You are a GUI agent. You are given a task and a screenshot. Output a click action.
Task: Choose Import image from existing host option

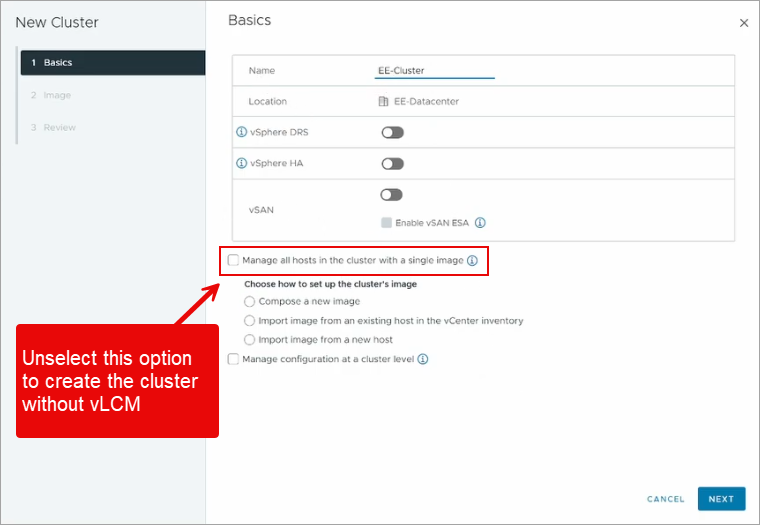coord(250,321)
